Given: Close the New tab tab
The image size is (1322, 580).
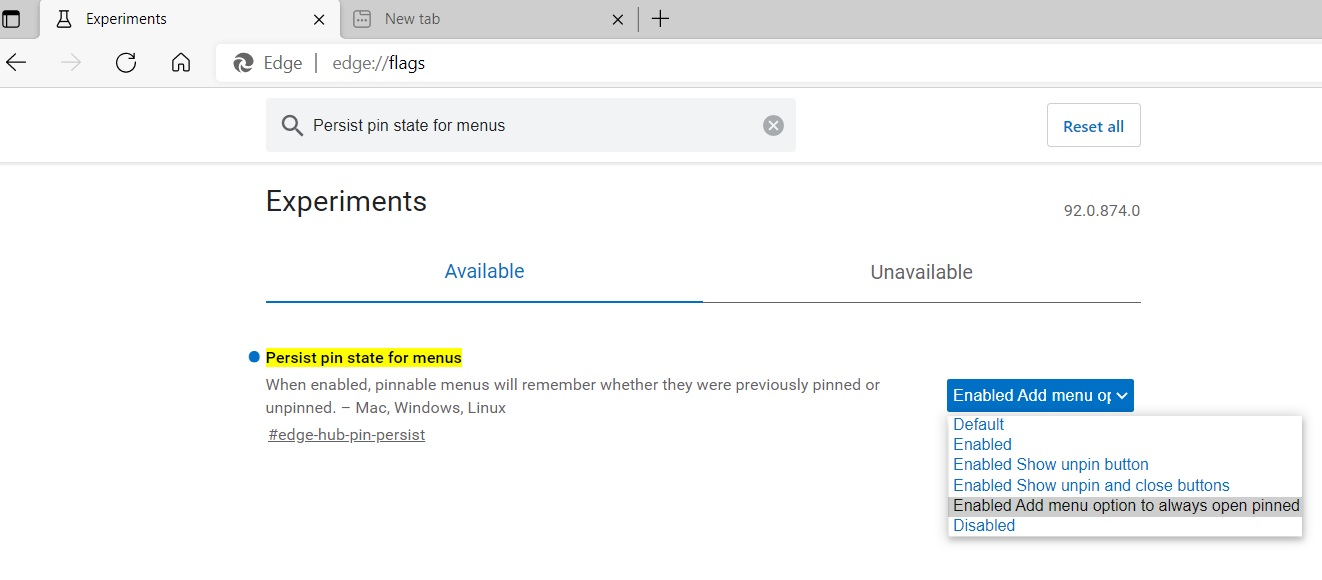Looking at the screenshot, I should 618,19.
